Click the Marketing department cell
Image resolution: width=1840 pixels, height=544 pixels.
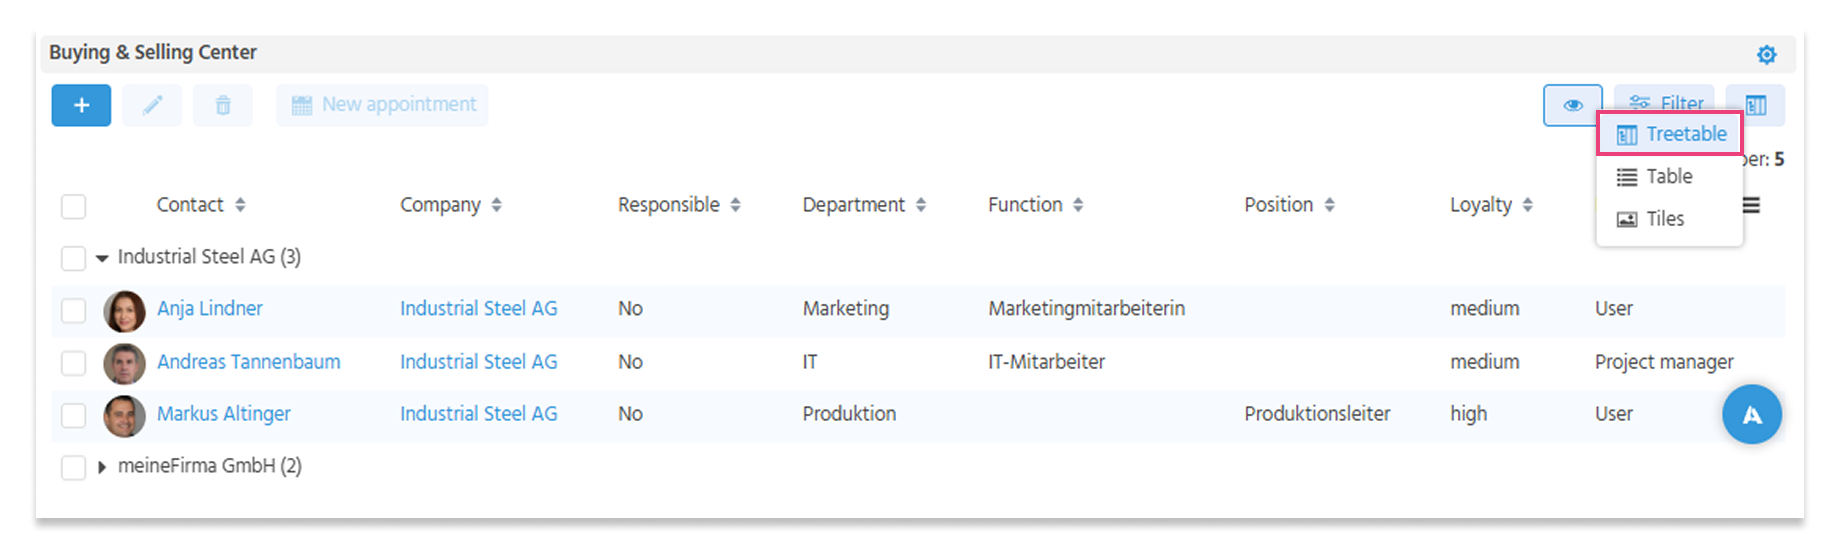[846, 309]
